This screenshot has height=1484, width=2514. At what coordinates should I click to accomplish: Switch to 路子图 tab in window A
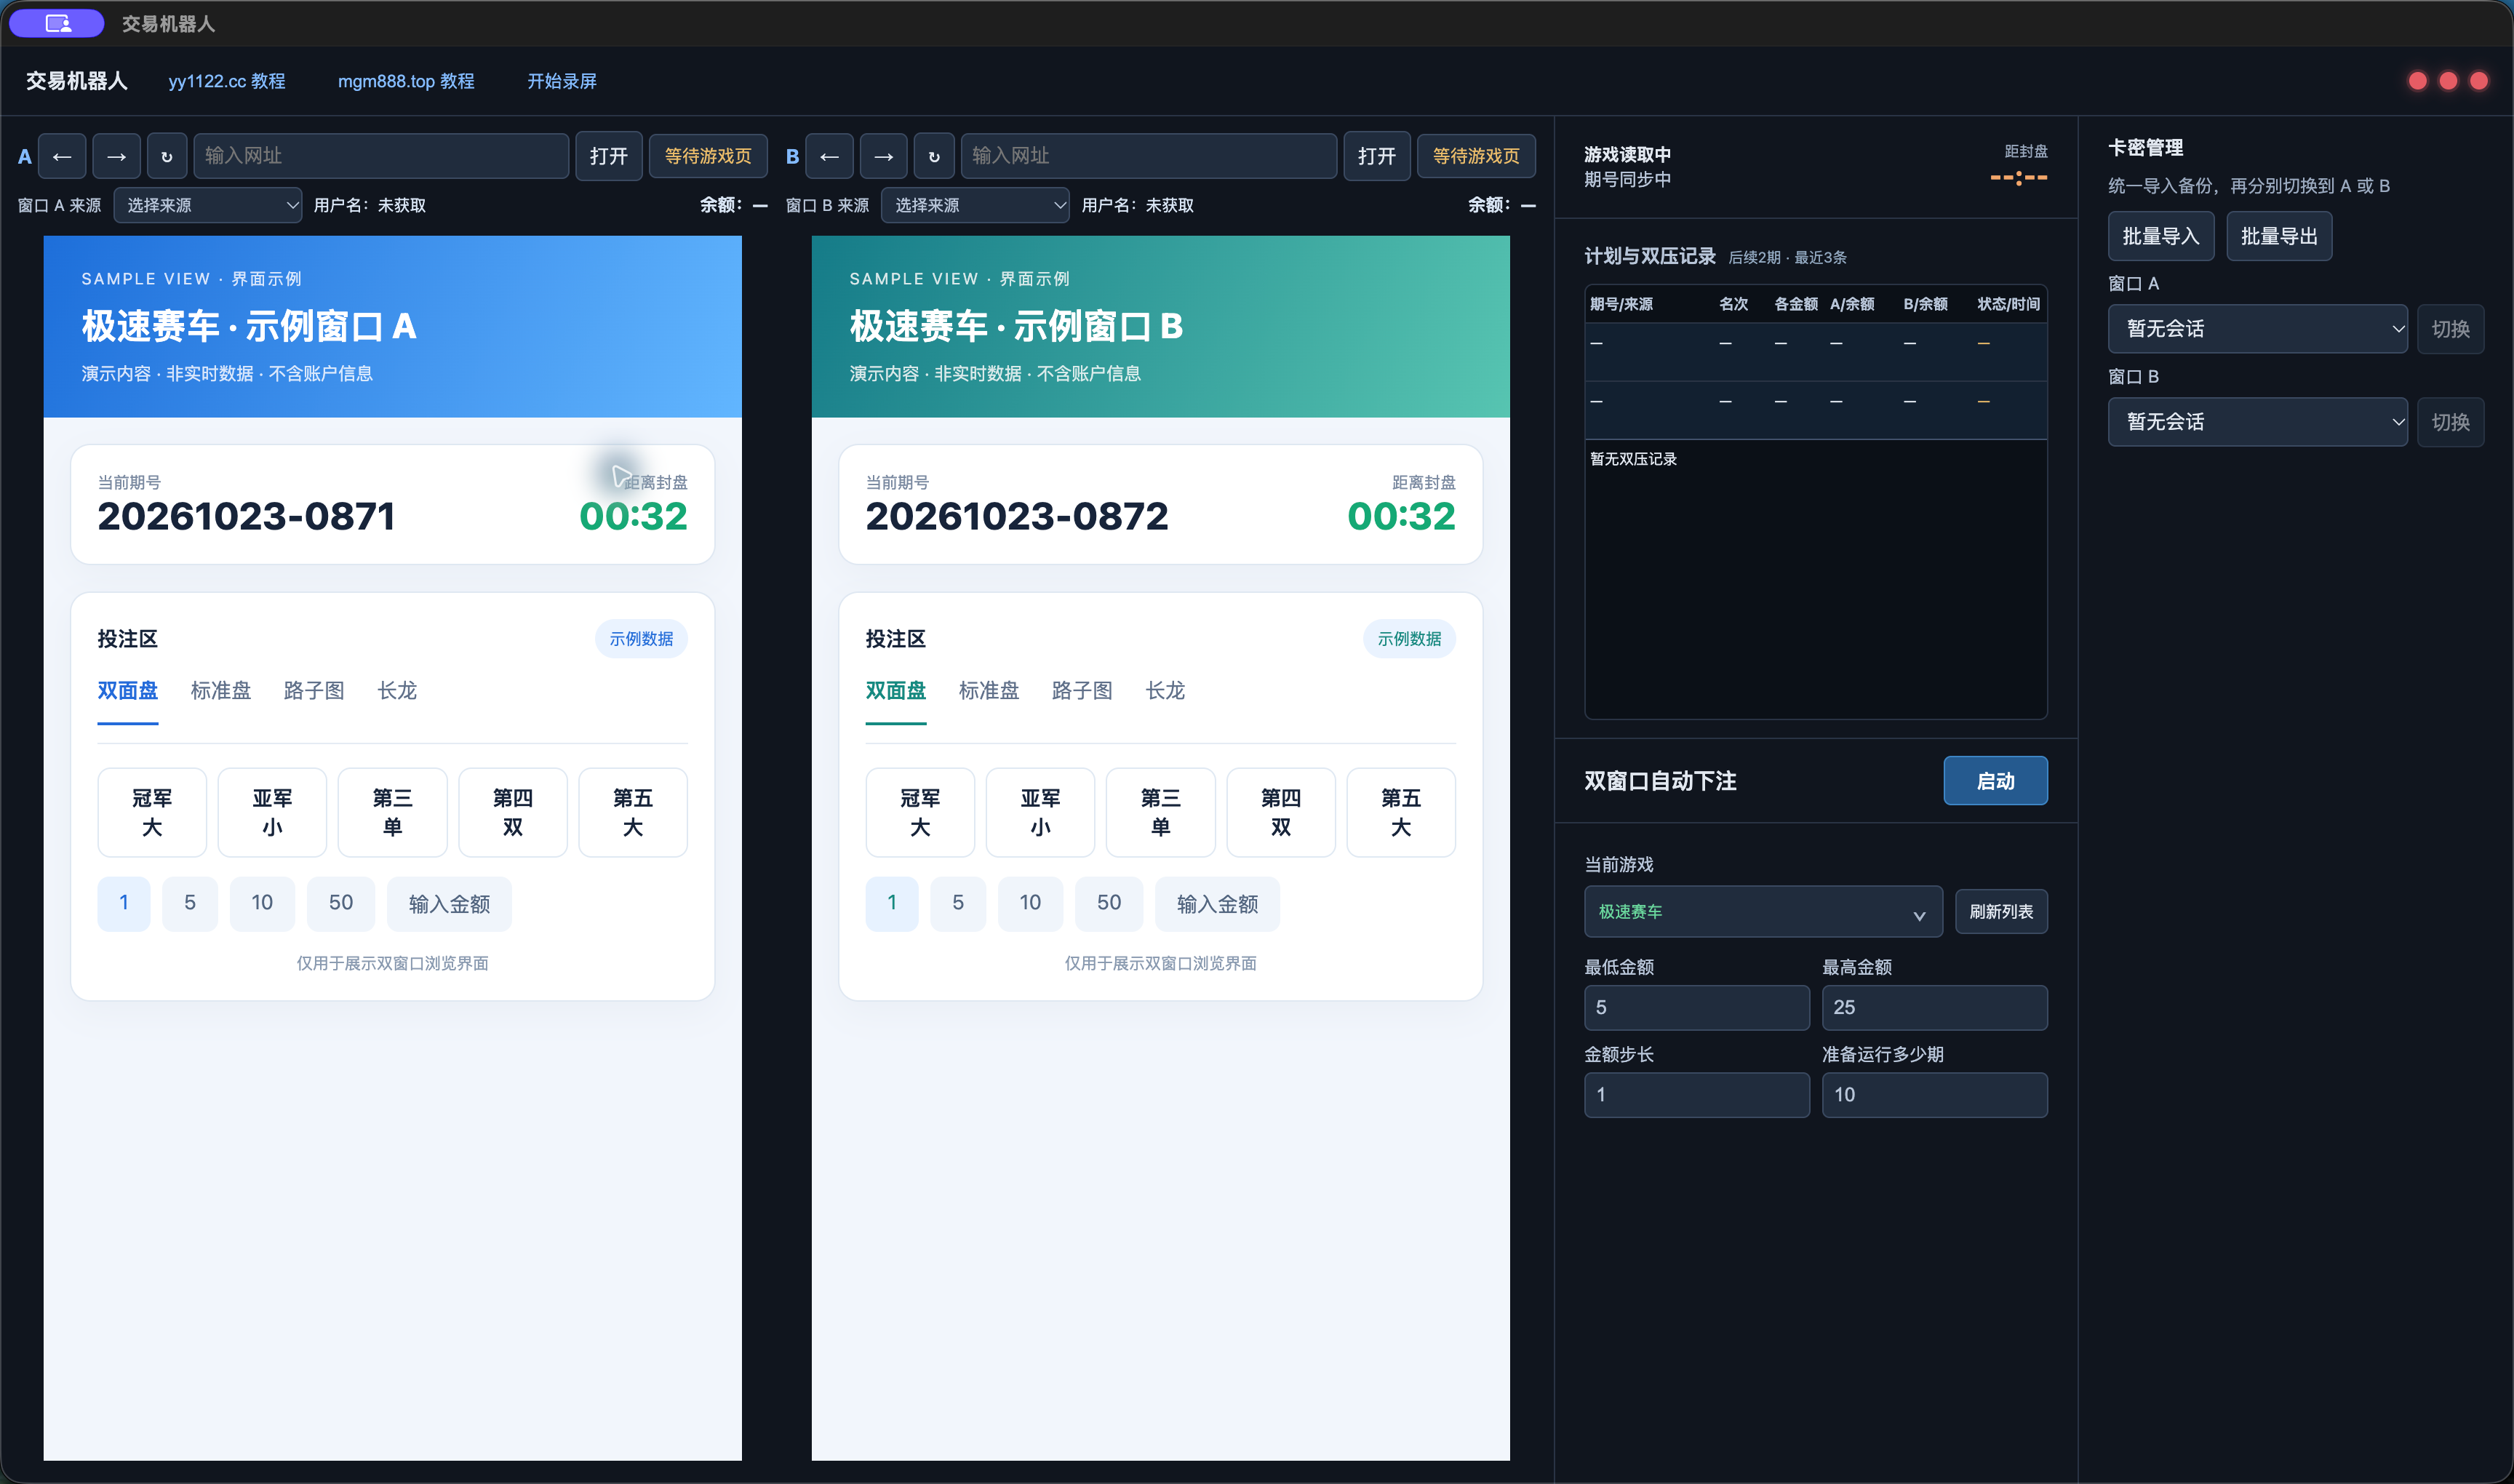coord(314,691)
